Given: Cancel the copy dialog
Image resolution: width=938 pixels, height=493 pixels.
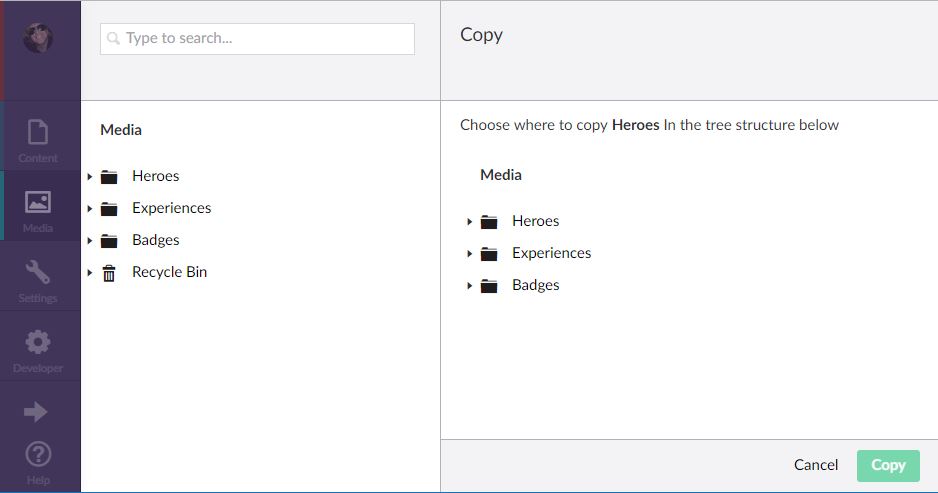Looking at the screenshot, I should [816, 465].
